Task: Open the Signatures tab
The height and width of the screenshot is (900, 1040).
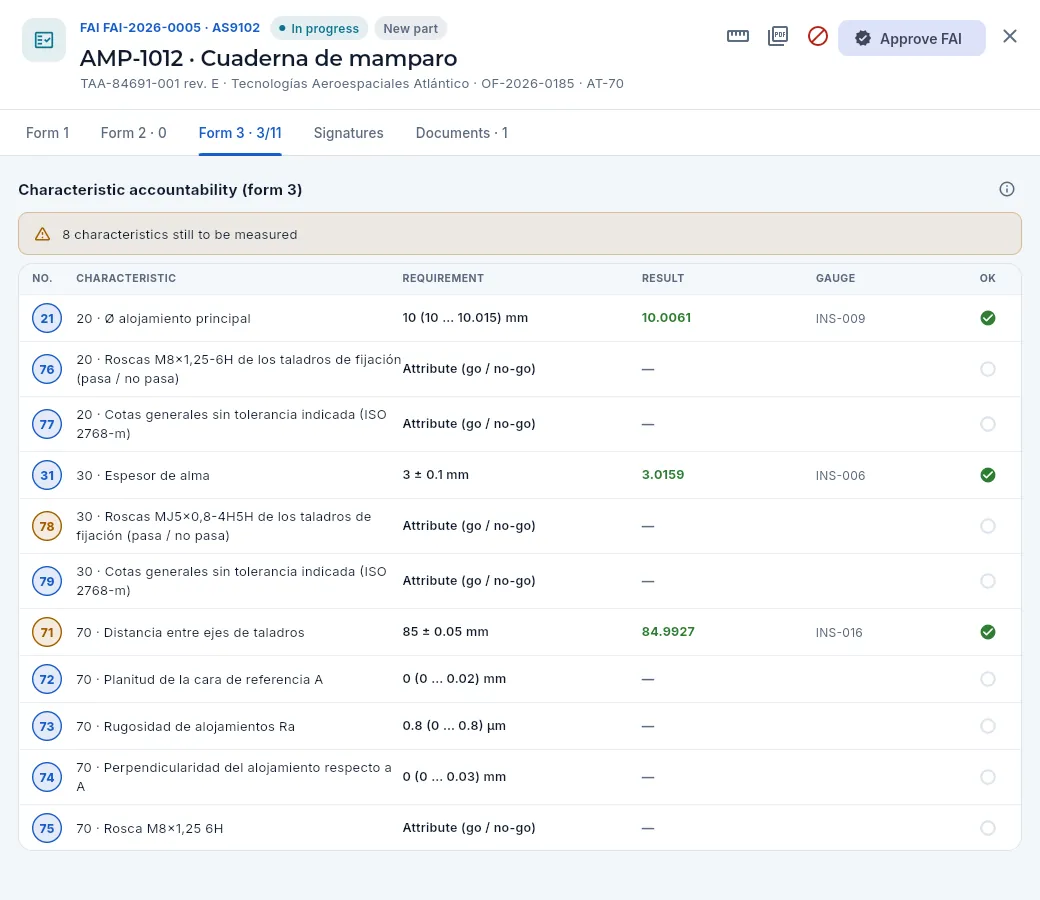Action: [x=348, y=133]
